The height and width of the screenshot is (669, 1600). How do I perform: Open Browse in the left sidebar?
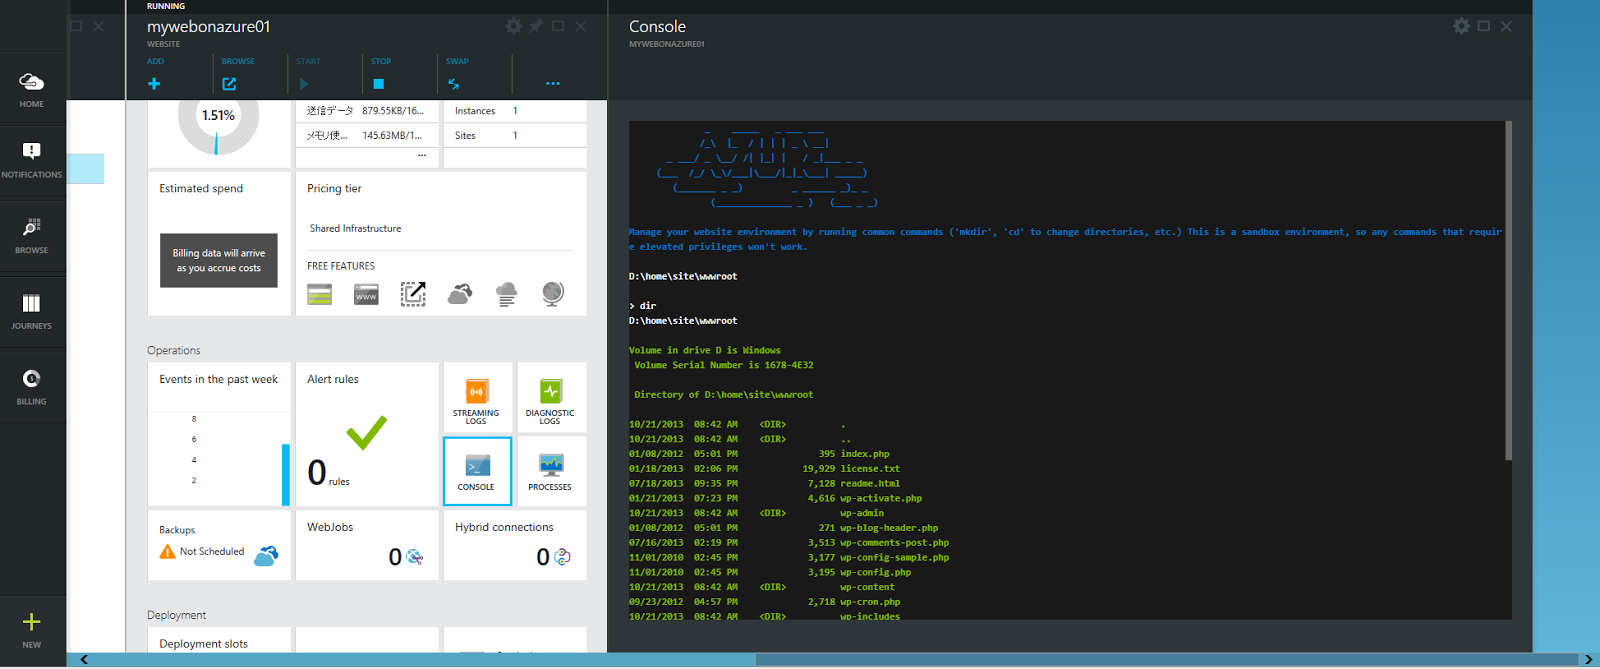pos(31,236)
